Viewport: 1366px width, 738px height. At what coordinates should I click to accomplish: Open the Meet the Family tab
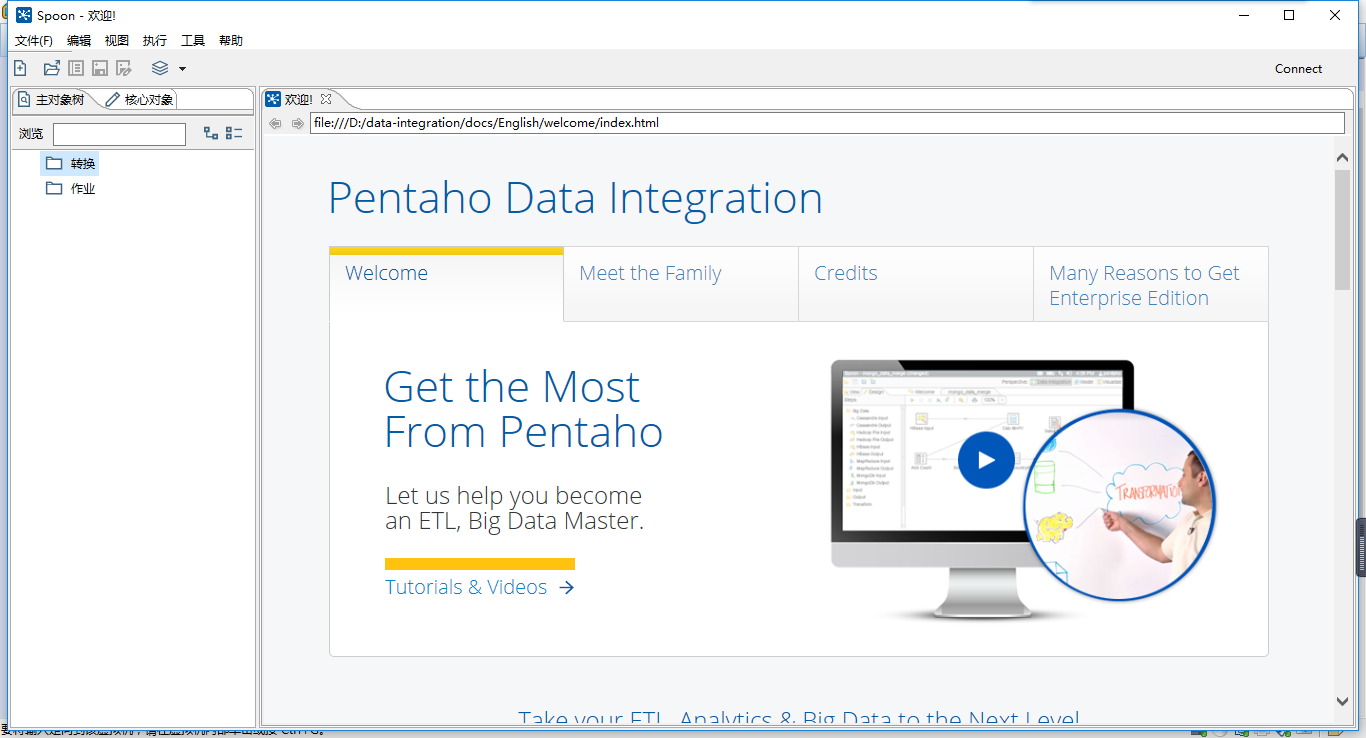[681, 284]
